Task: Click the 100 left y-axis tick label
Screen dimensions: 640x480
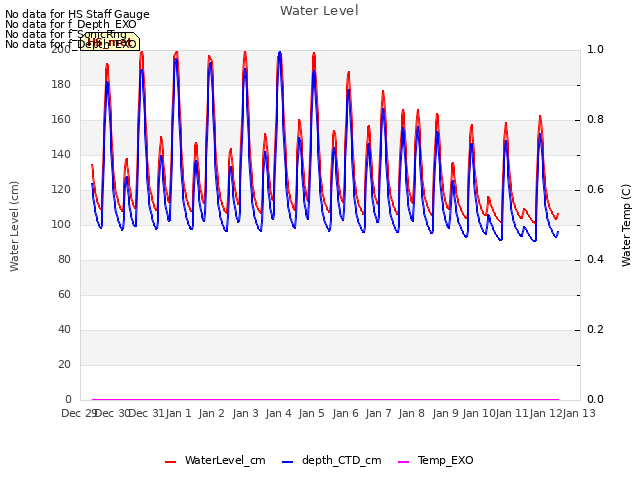Action: 61,224
